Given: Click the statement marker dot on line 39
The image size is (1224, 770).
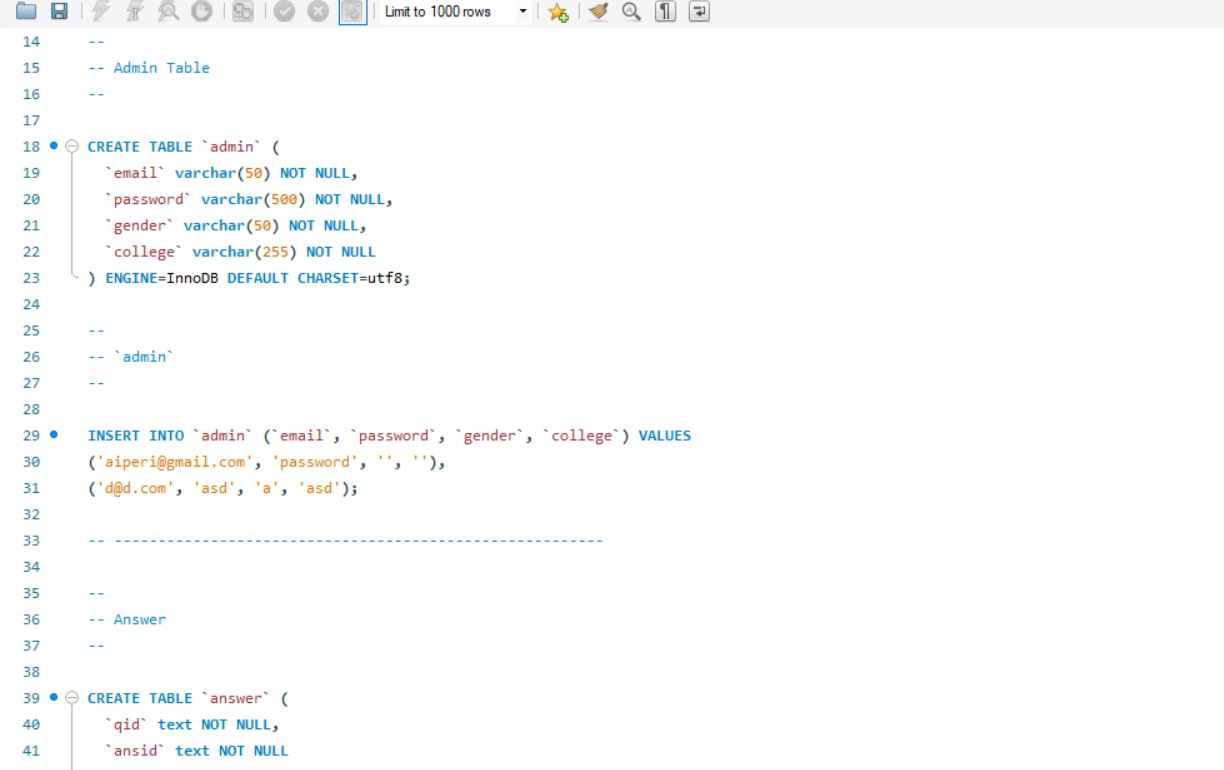Looking at the screenshot, I should click(54, 698).
